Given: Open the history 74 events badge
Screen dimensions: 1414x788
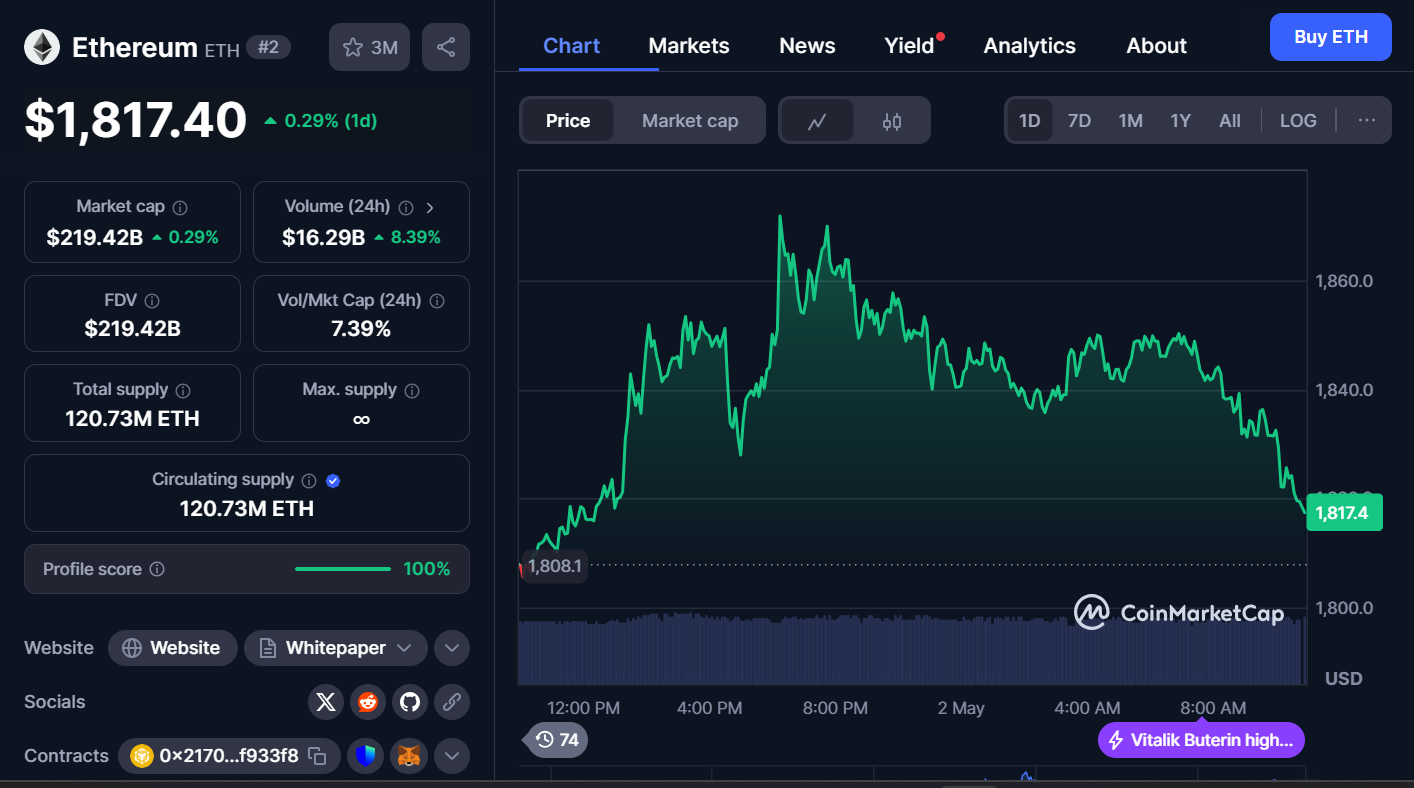Looking at the screenshot, I should pos(557,740).
